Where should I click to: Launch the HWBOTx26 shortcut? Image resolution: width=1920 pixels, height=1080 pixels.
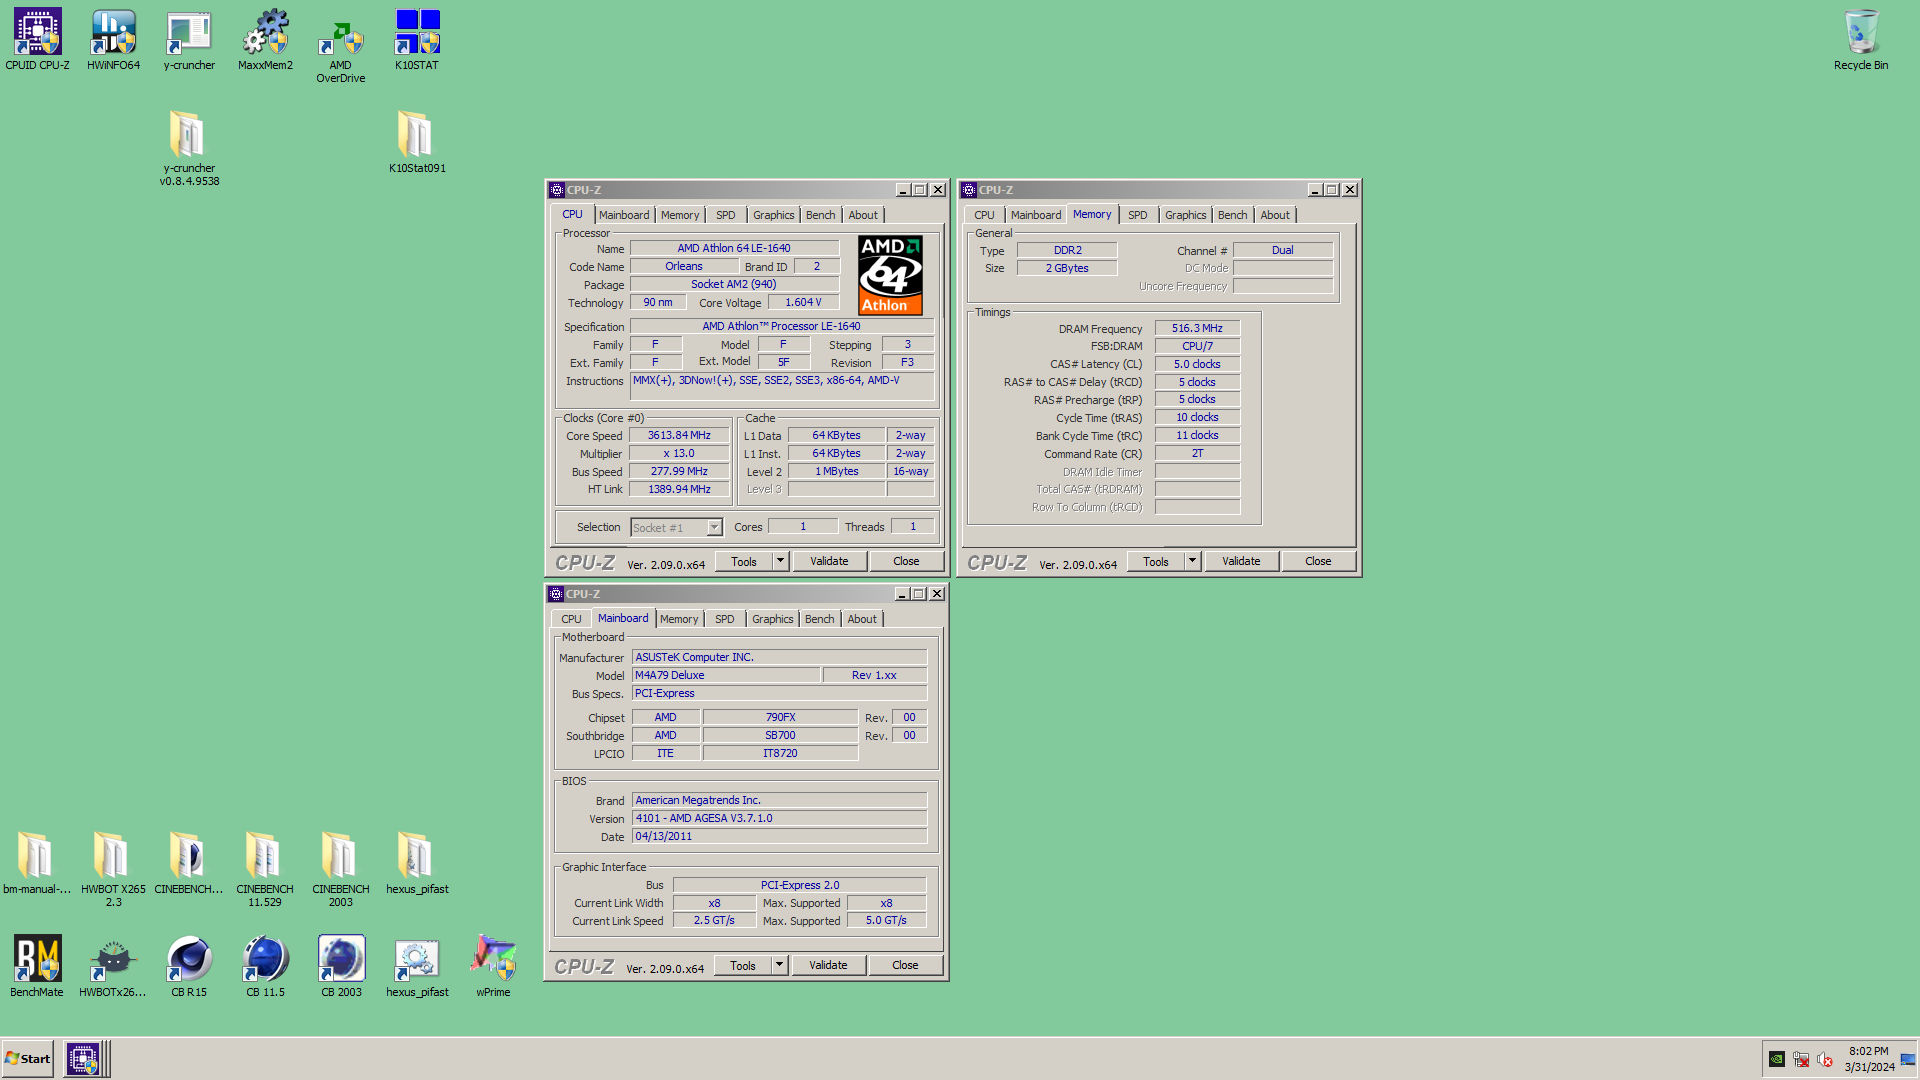click(x=113, y=965)
